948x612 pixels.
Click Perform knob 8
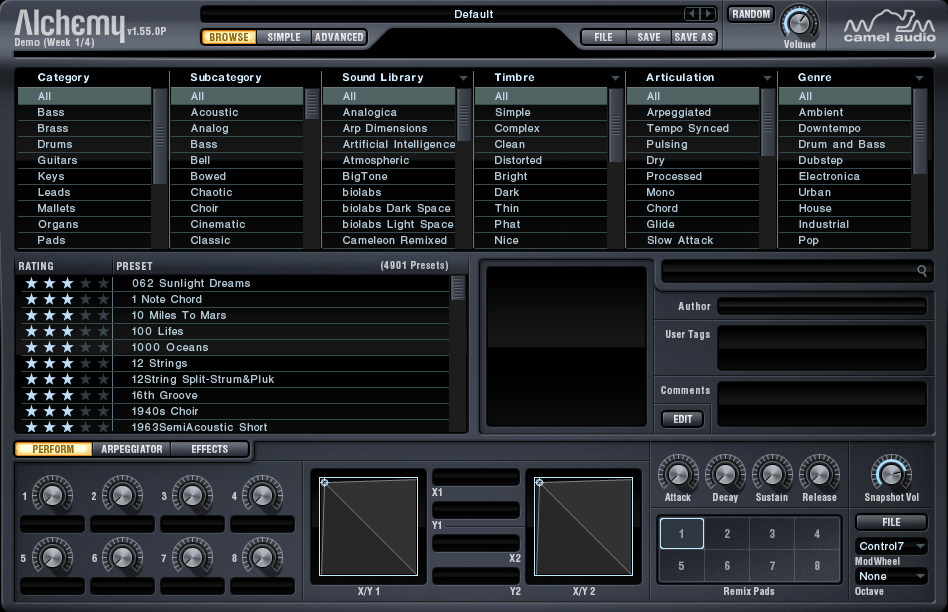[262, 557]
